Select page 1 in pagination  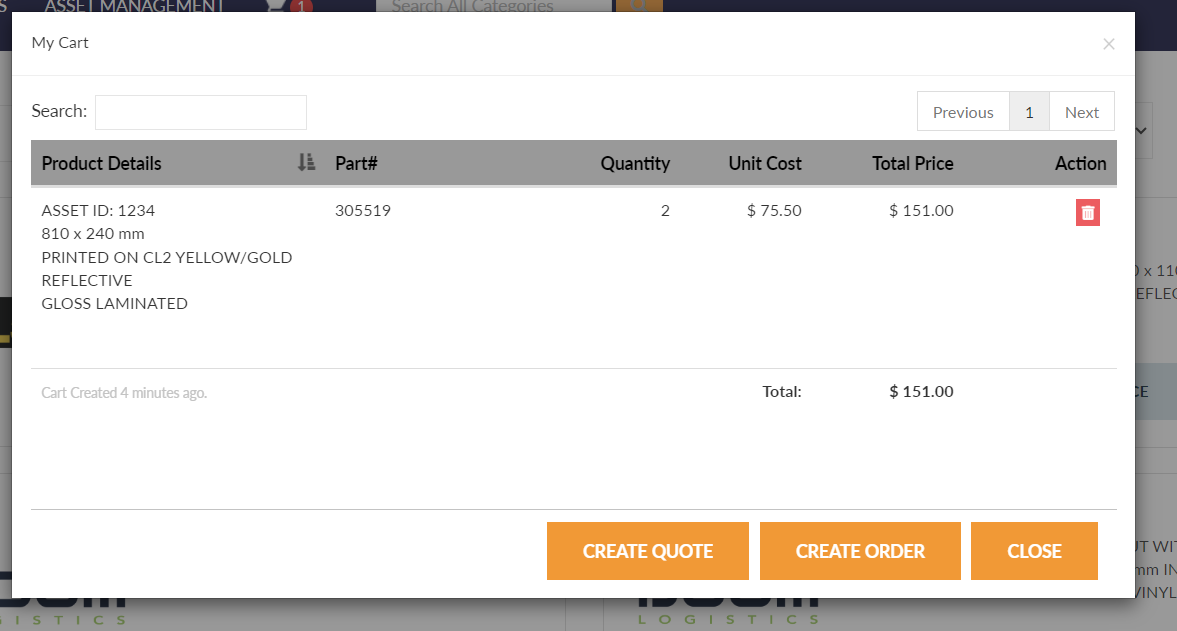coord(1029,112)
